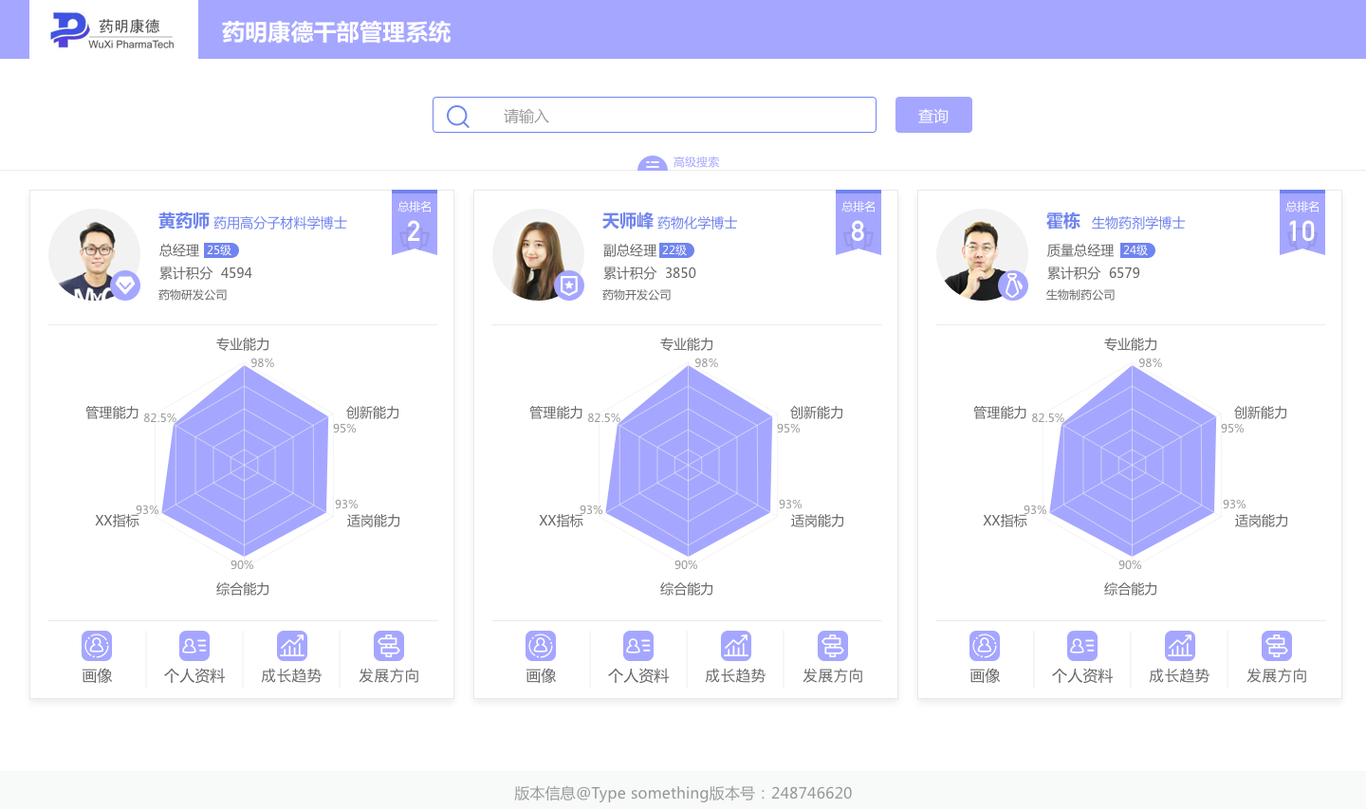Screen dimensions: 1366x809
Task: Click the WuXi PharmaTech logo
Action: (x=113, y=30)
